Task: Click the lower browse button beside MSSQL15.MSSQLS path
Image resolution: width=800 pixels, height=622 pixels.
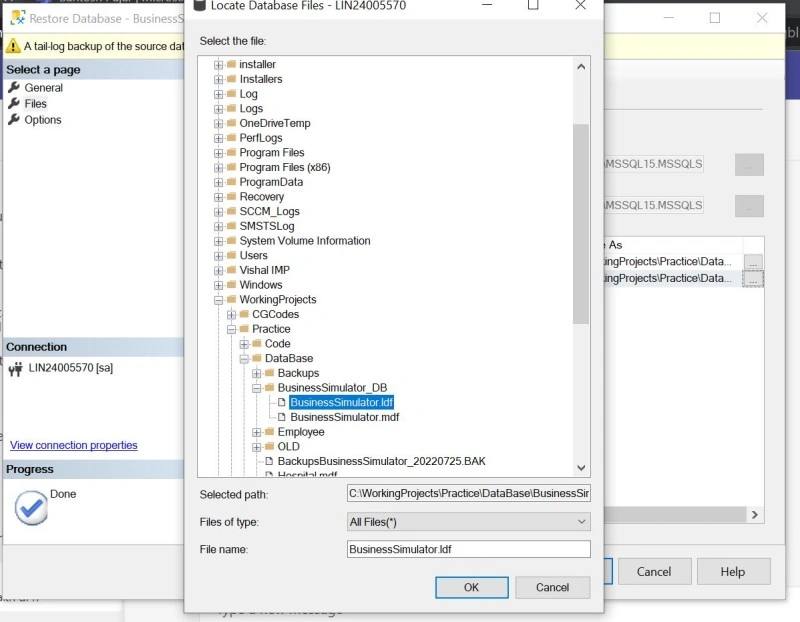Action: click(749, 206)
